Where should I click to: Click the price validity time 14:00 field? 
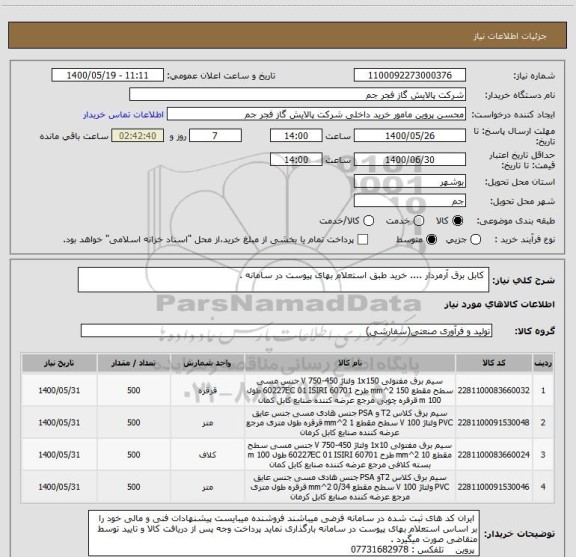pos(296,159)
